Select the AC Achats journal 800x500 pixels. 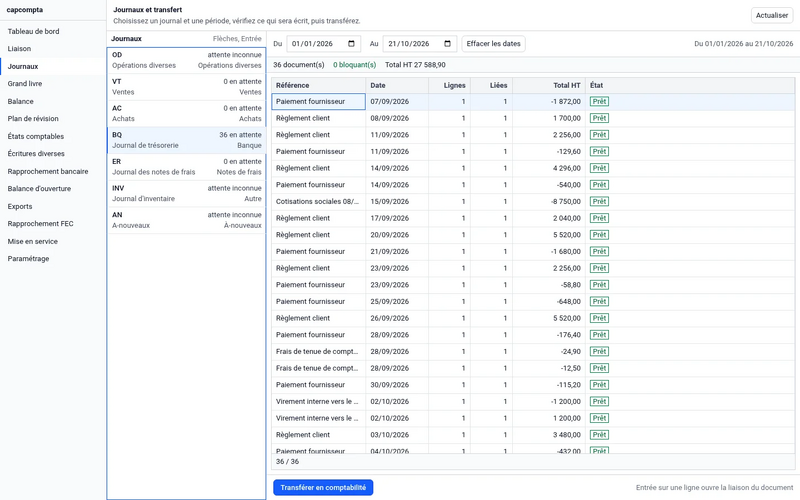(187, 113)
